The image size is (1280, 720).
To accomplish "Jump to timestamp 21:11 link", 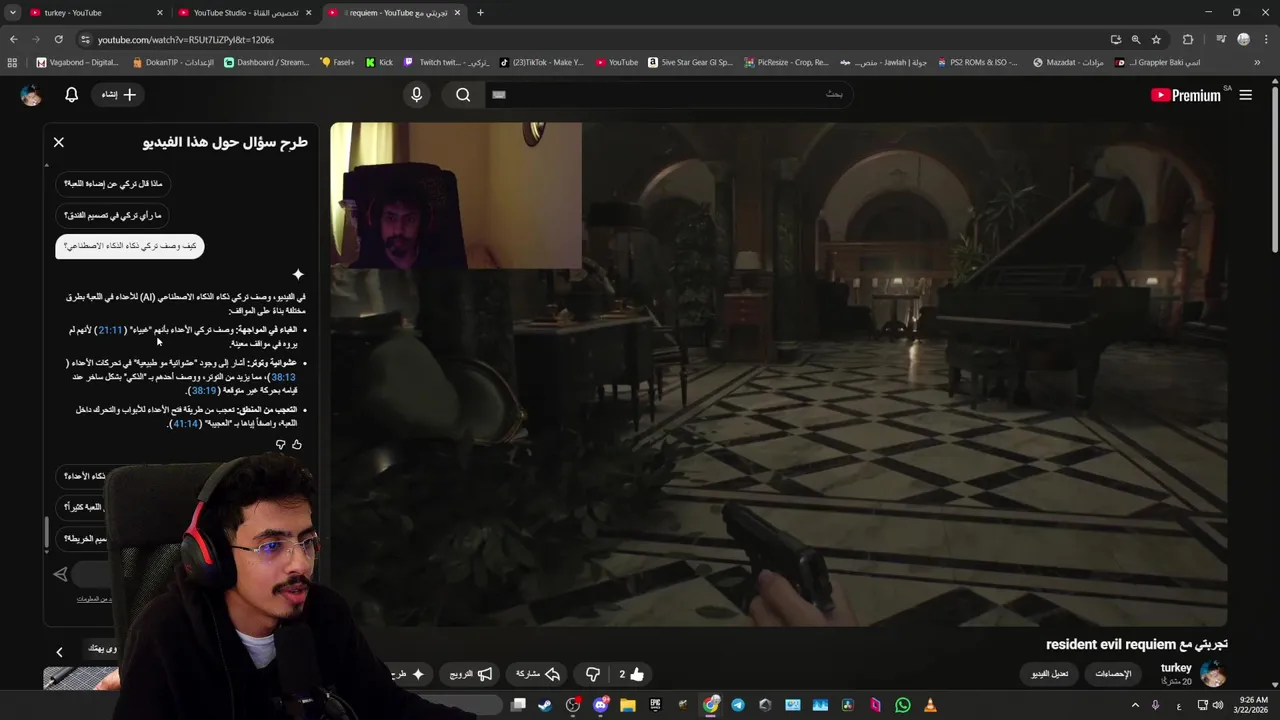I will [110, 330].
